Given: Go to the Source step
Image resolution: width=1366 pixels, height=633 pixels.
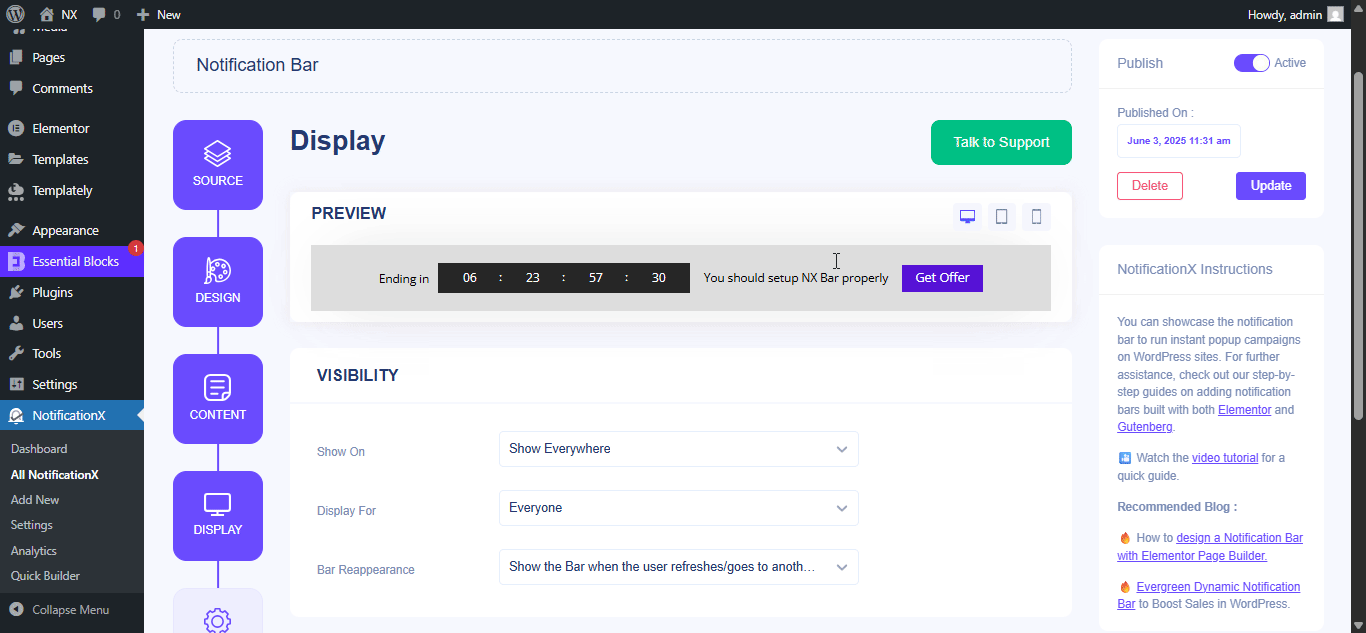Looking at the screenshot, I should [x=218, y=165].
